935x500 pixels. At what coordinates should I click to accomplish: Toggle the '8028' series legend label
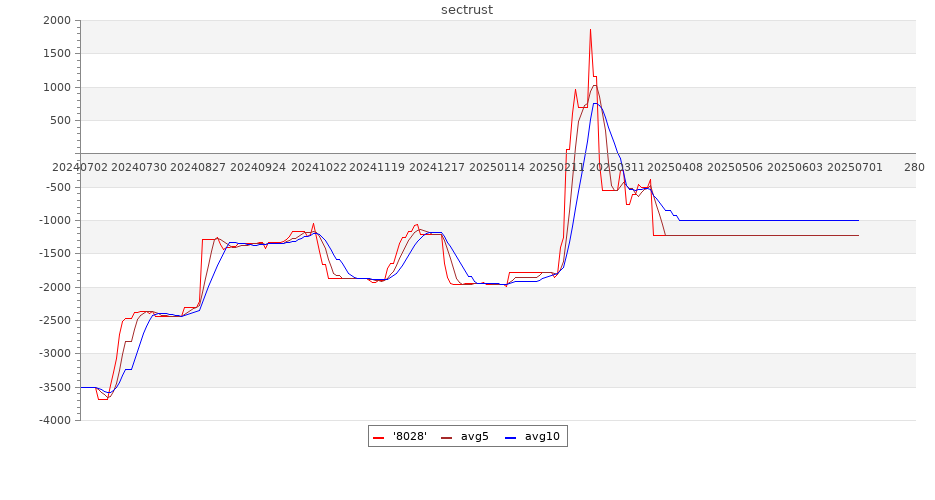410,436
